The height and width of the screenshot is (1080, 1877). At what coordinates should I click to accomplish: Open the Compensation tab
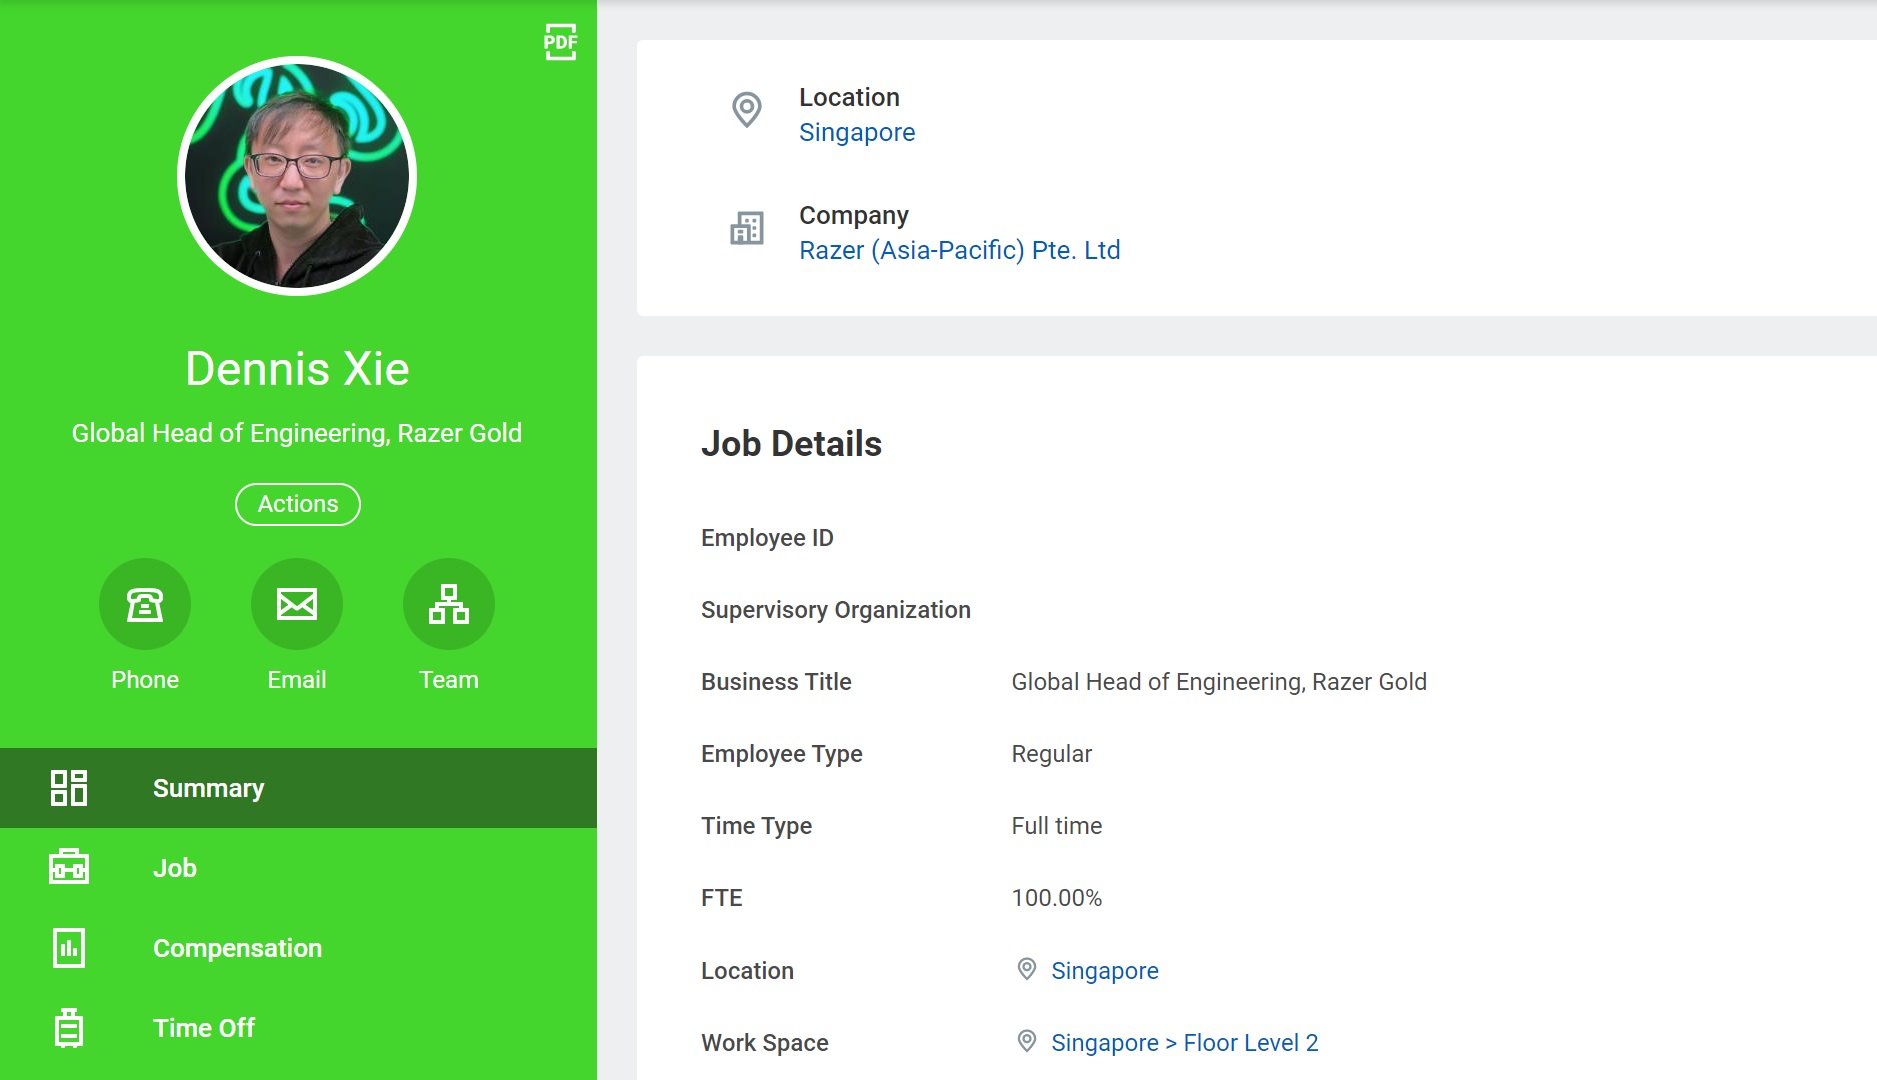[298, 948]
